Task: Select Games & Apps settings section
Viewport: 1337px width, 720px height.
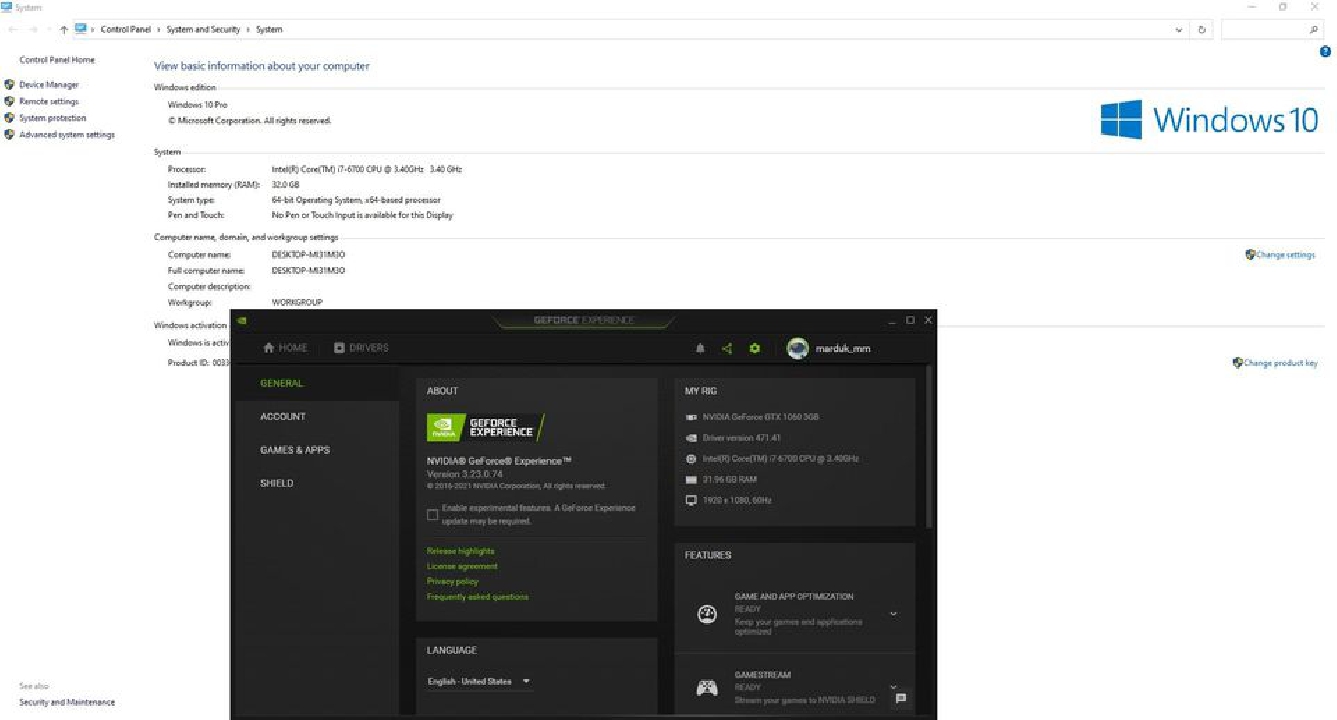Action: (295, 450)
